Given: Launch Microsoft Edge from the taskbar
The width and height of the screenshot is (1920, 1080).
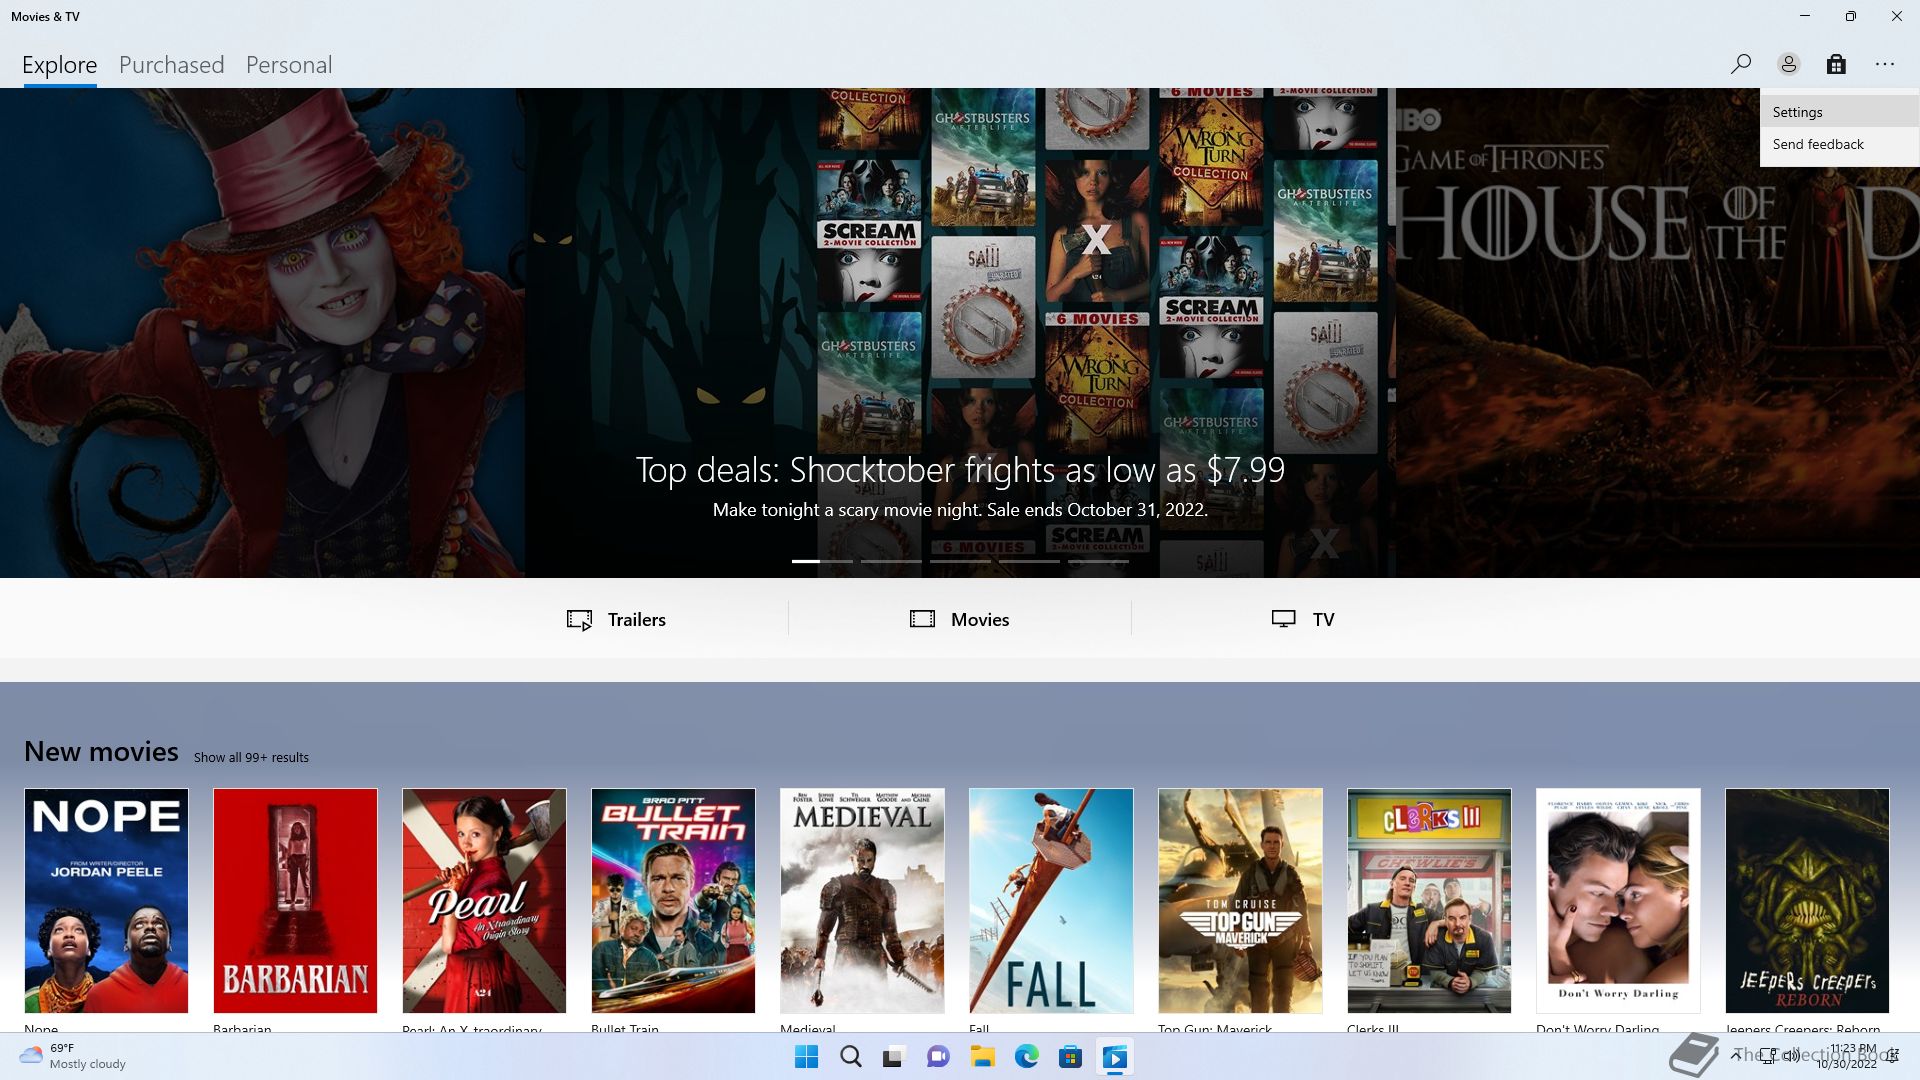Looking at the screenshot, I should coord(1026,1057).
